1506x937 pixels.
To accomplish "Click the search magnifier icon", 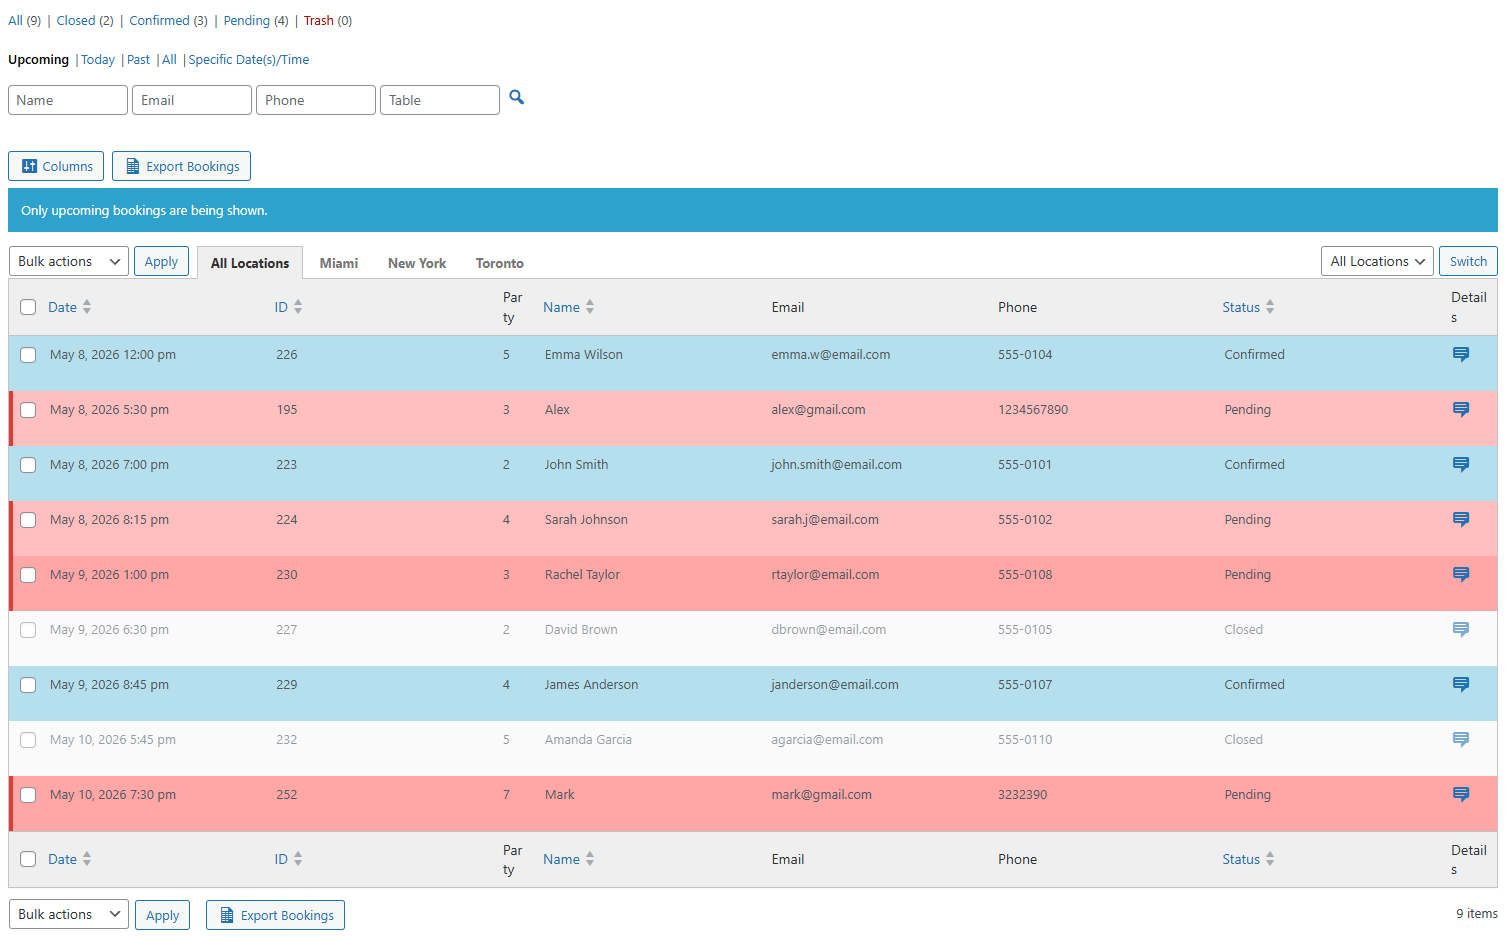I will click(x=516, y=97).
